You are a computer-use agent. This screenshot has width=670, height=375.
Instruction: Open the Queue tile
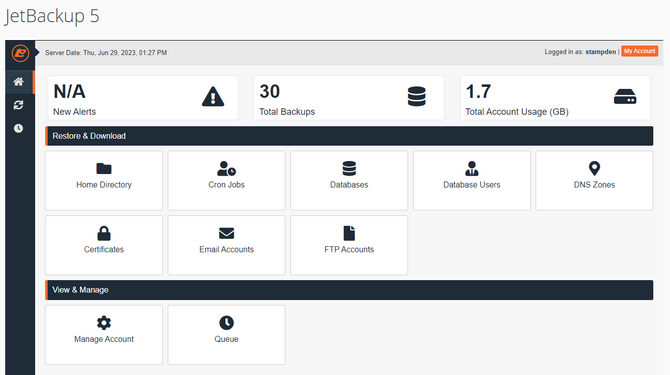pos(226,335)
